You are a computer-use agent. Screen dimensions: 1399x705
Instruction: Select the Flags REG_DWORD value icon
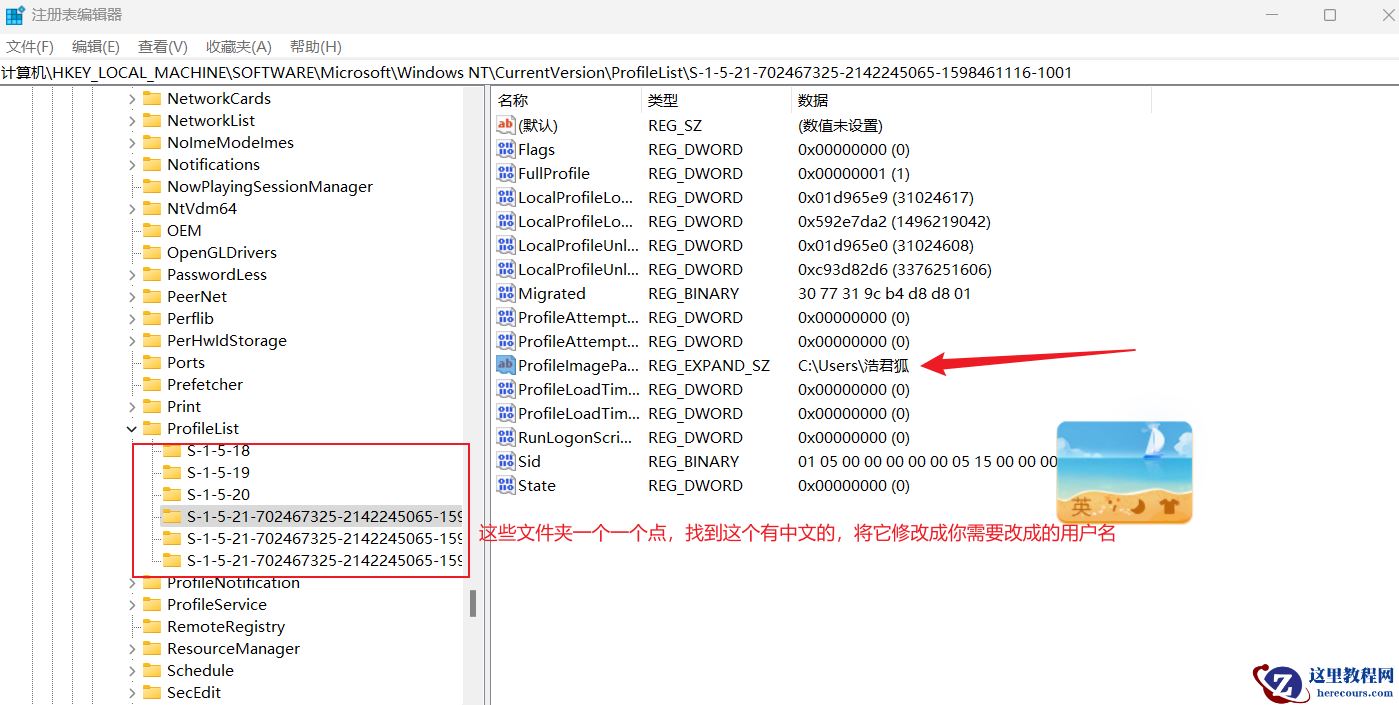tap(504, 149)
